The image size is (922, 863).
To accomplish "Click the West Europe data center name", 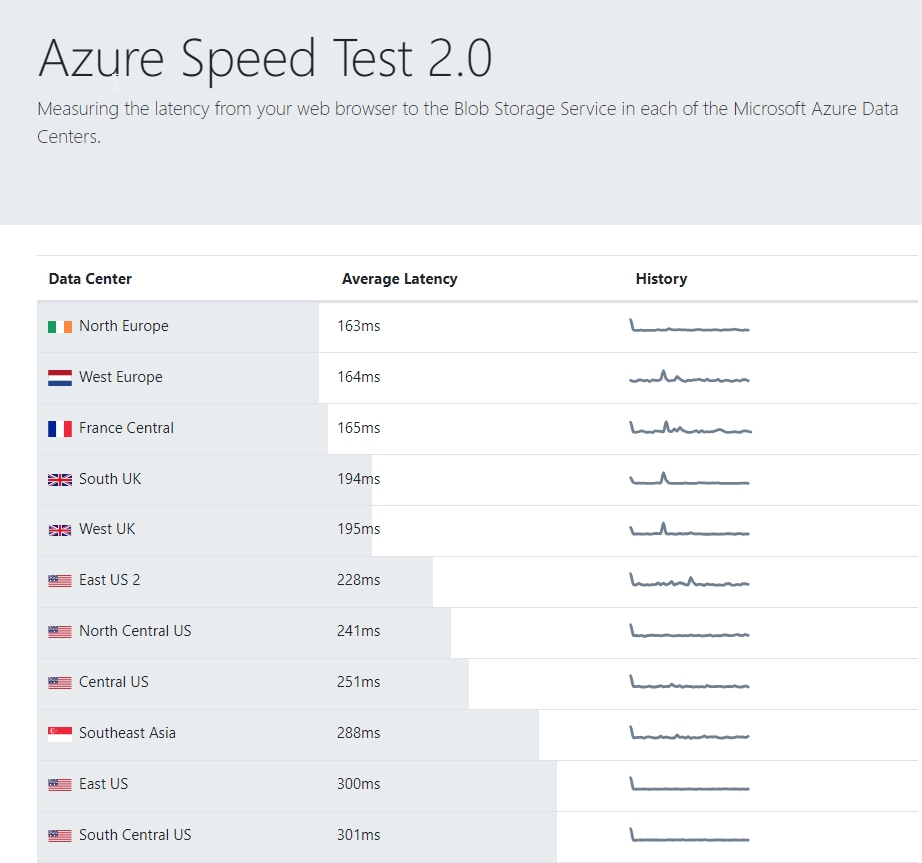I will click(121, 377).
